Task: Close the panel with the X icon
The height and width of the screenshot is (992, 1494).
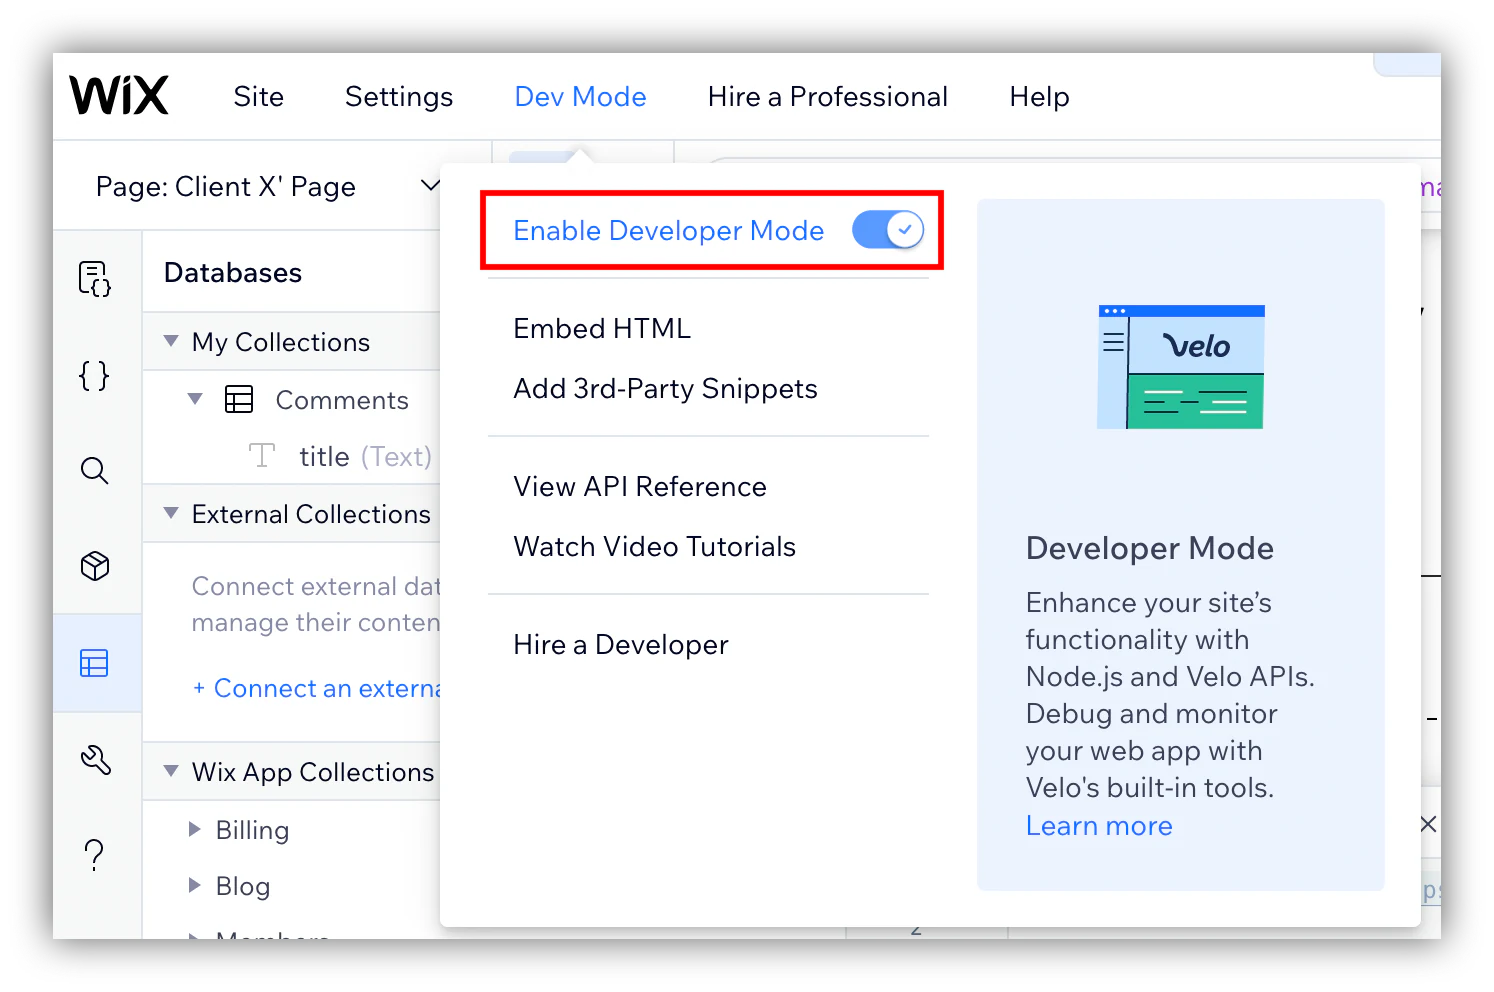Action: tap(1428, 824)
